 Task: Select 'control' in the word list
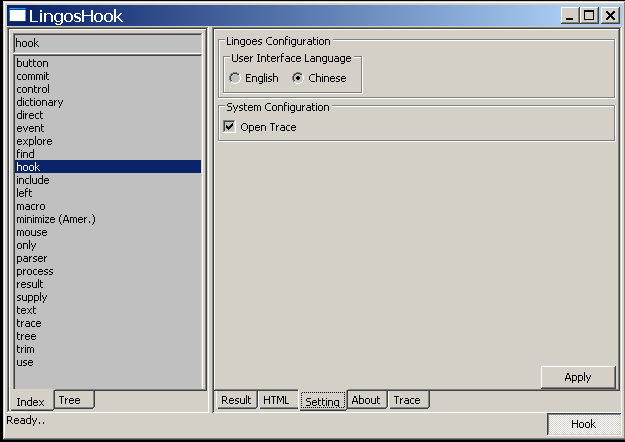108,89
